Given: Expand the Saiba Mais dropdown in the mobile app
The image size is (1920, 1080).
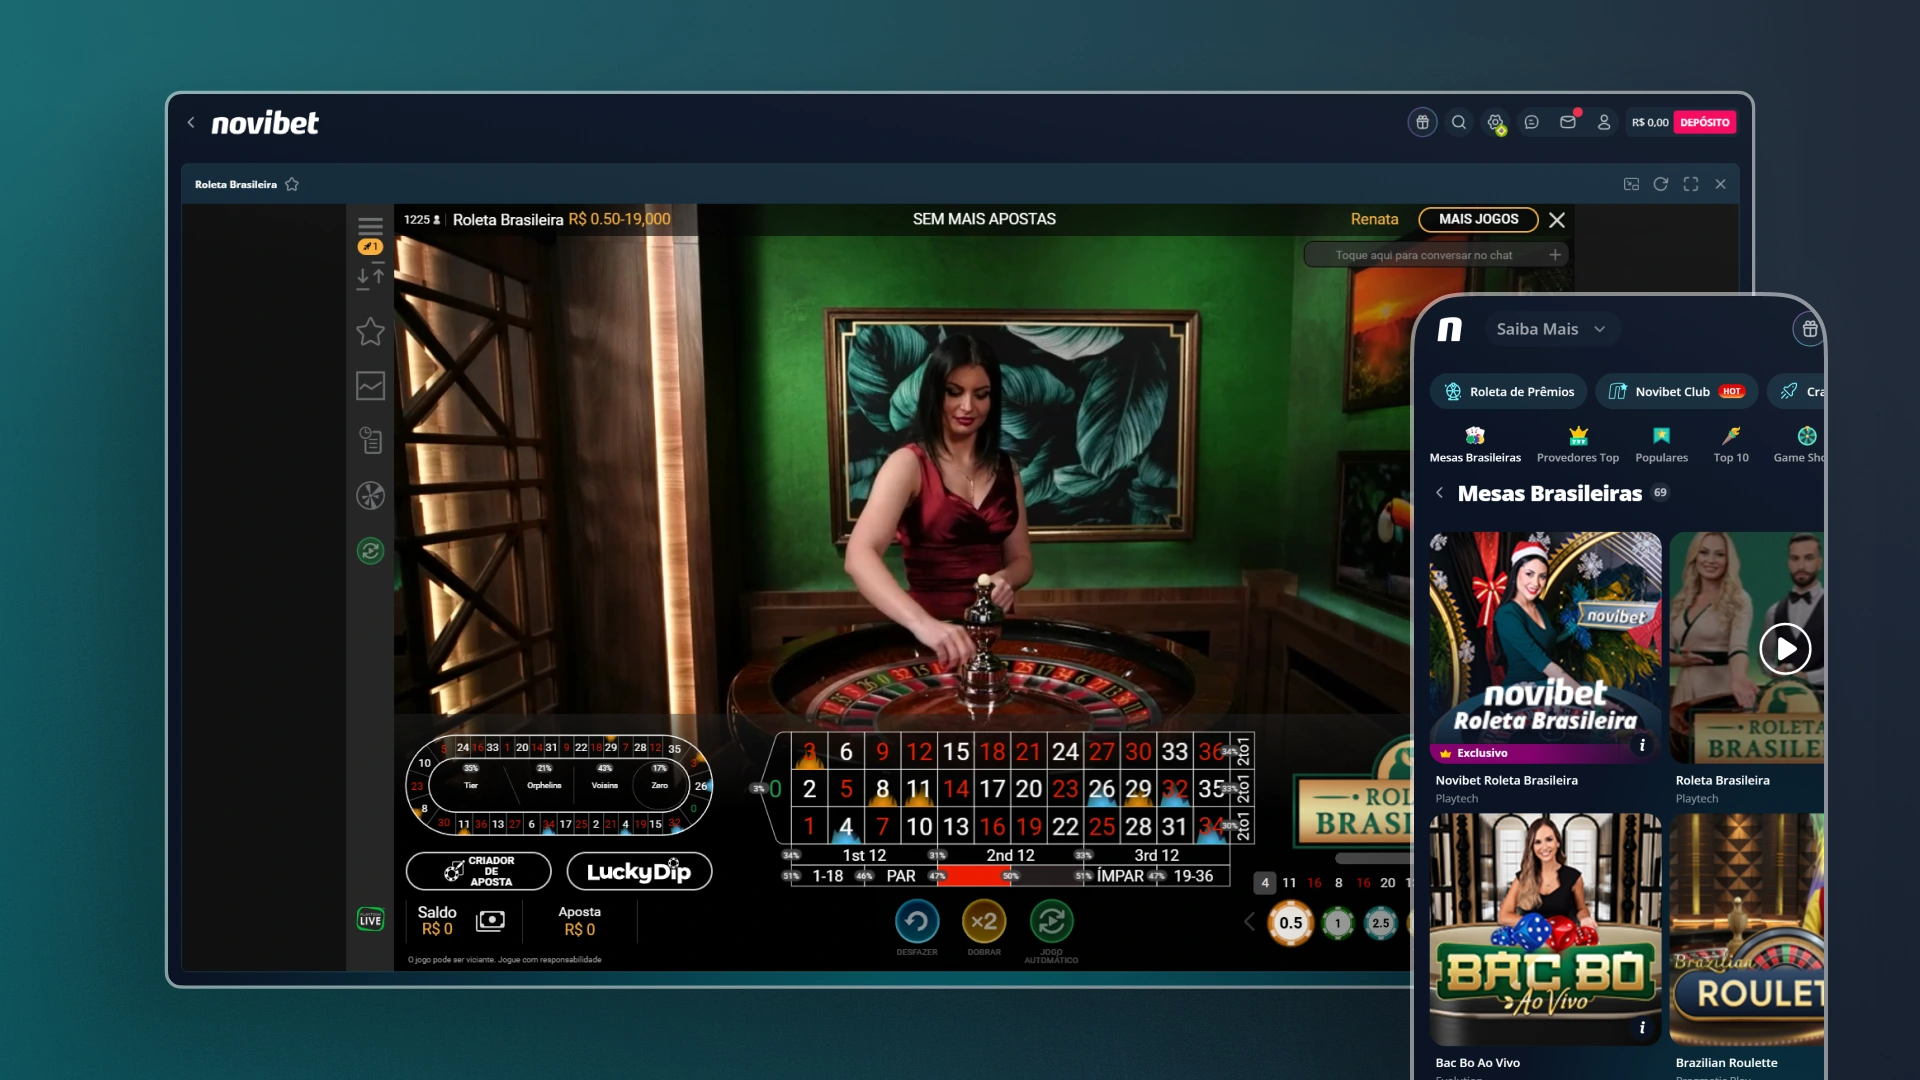Looking at the screenshot, I should pyautogui.click(x=1551, y=329).
